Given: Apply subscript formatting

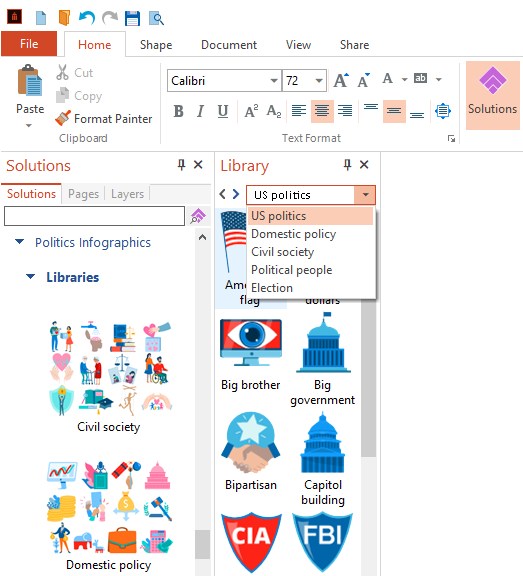Looking at the screenshot, I should pyautogui.click(x=274, y=111).
